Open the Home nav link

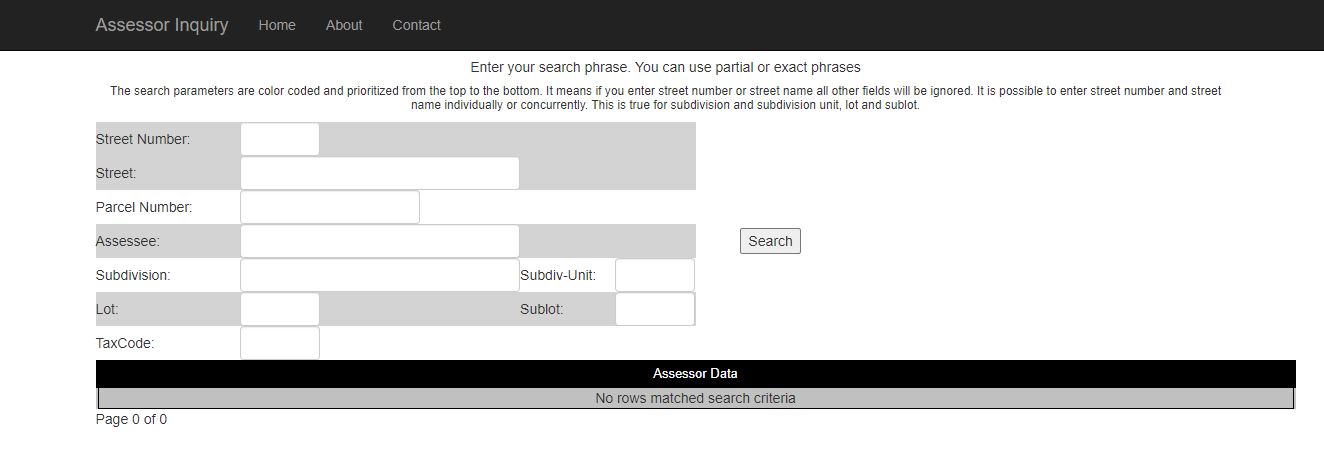point(277,25)
